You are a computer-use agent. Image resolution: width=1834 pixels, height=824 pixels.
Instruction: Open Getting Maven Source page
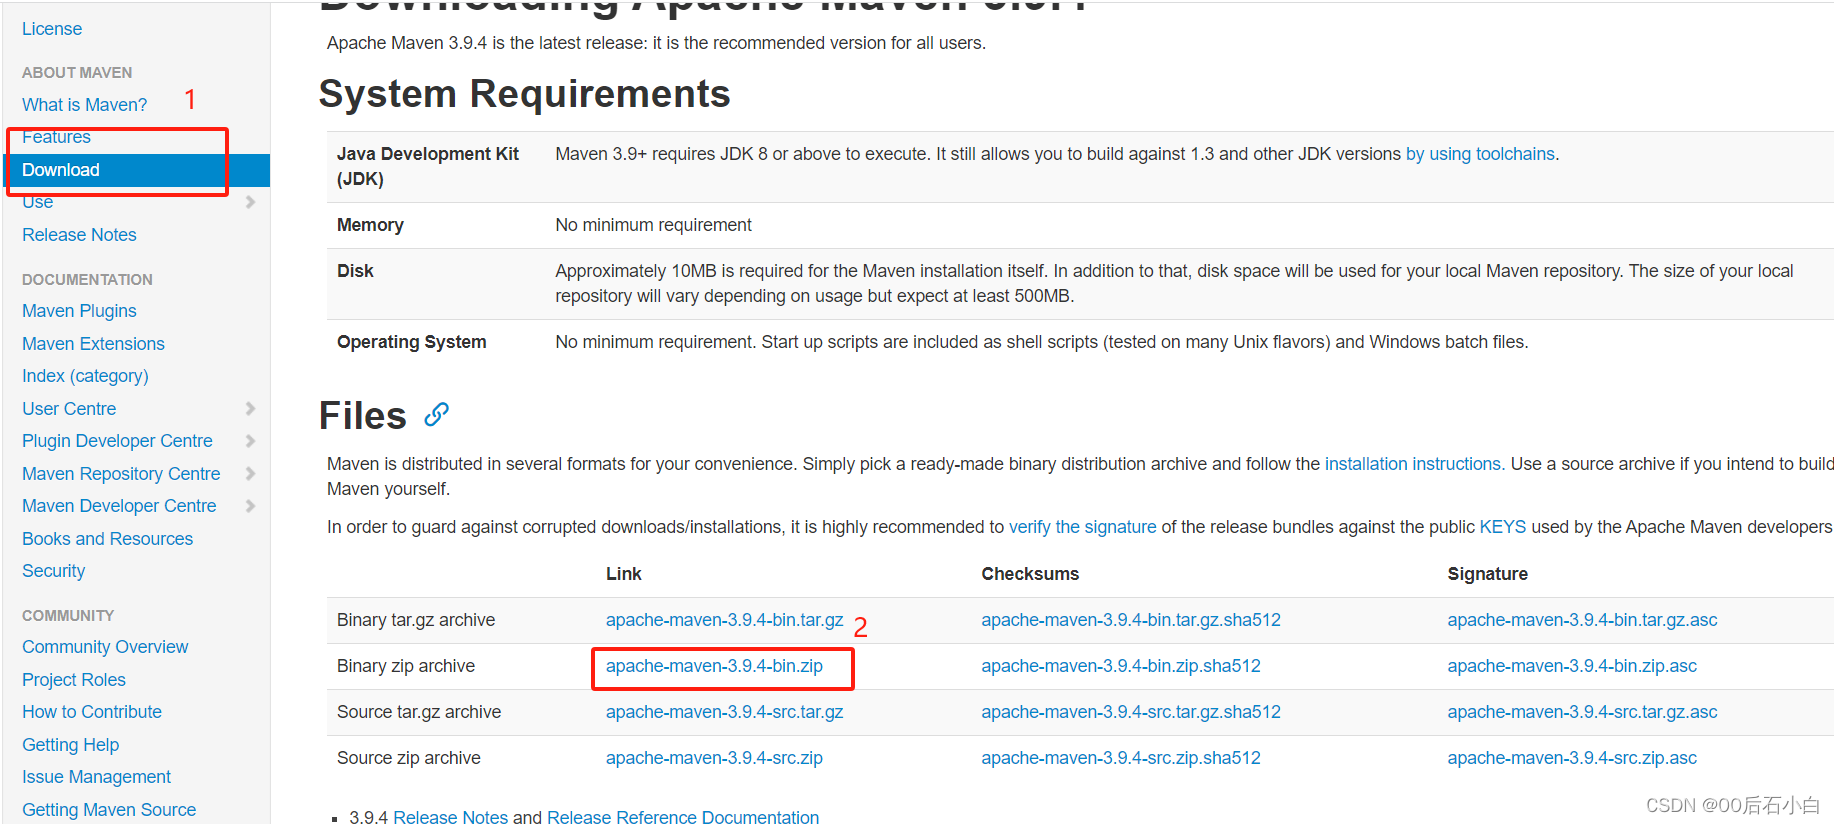coord(109,810)
